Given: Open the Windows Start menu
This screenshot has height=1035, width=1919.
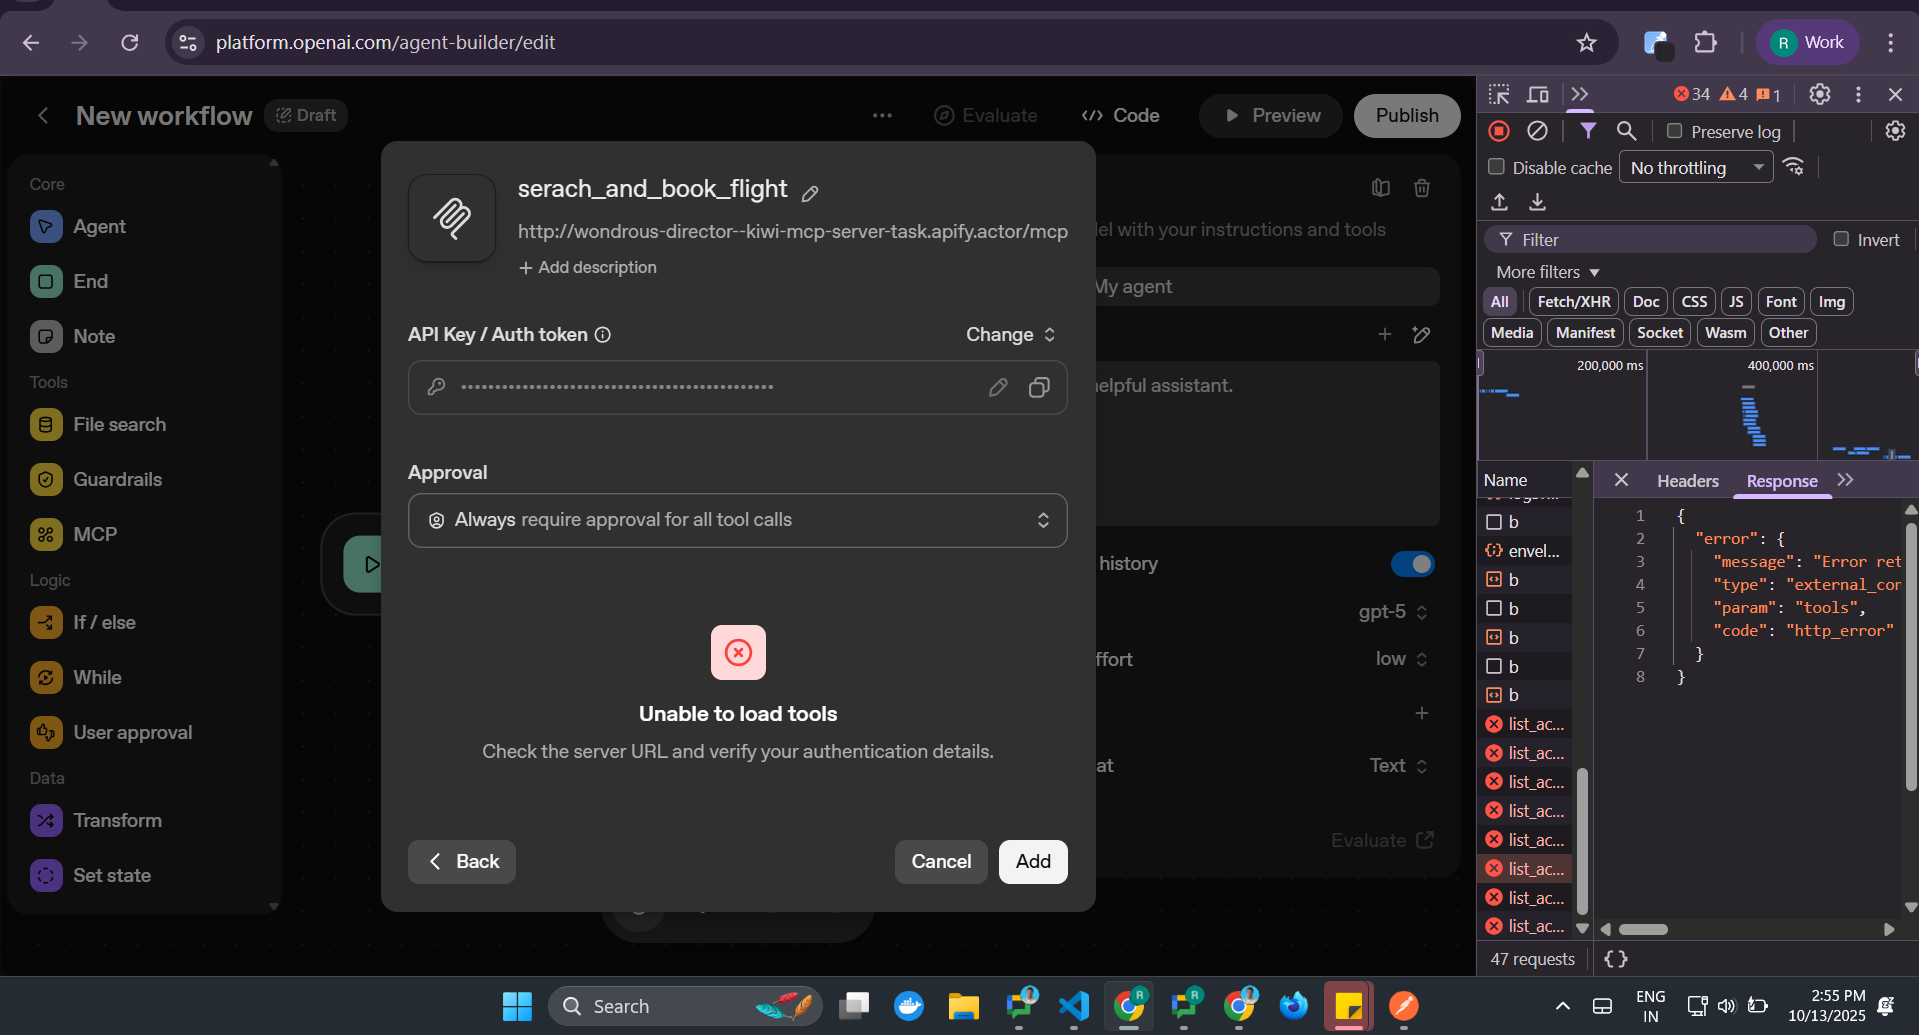Looking at the screenshot, I should (517, 1006).
